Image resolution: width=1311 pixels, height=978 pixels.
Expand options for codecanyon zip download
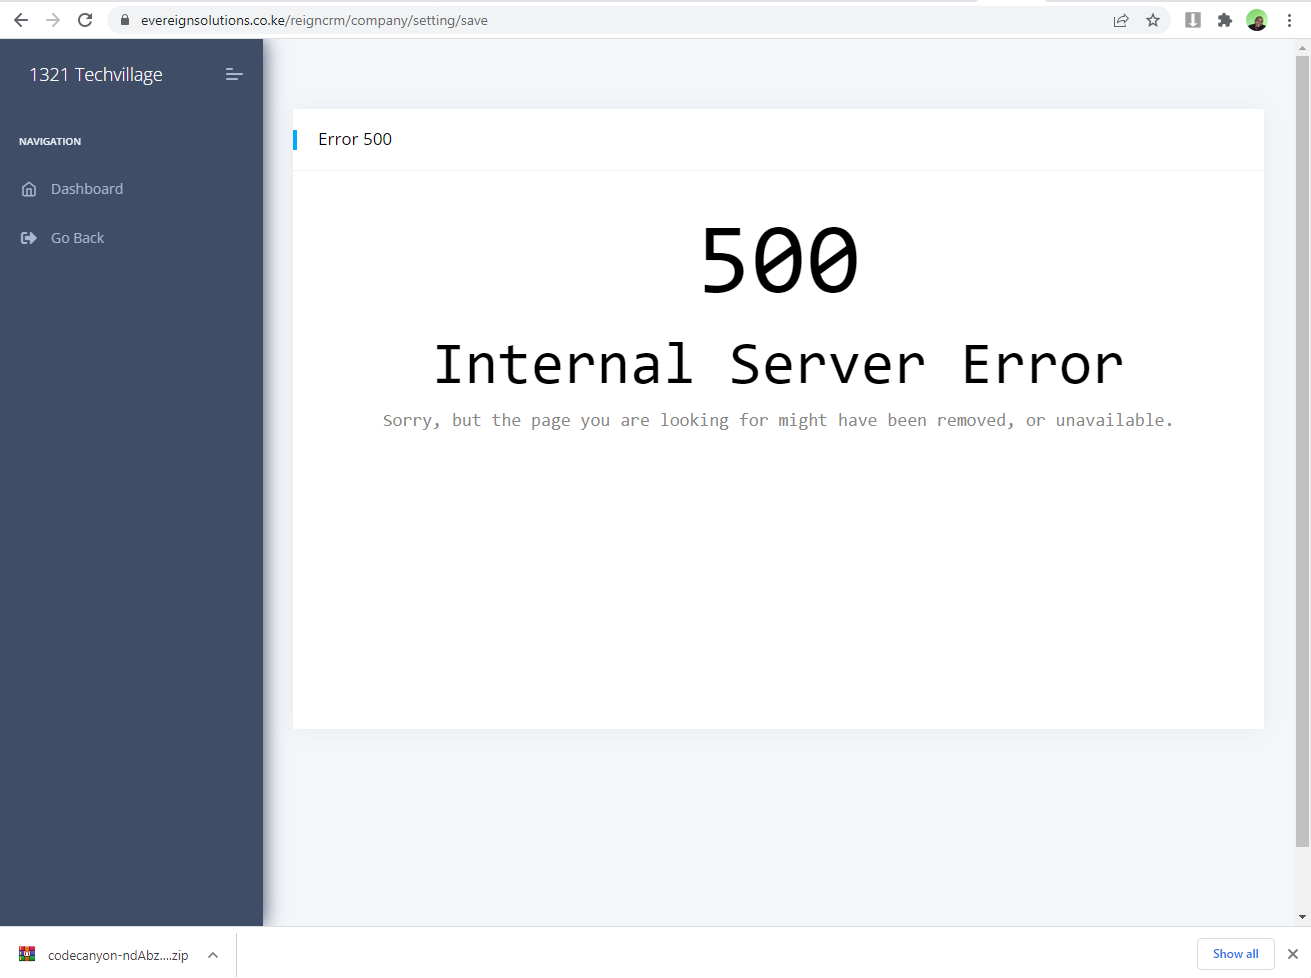tap(213, 955)
